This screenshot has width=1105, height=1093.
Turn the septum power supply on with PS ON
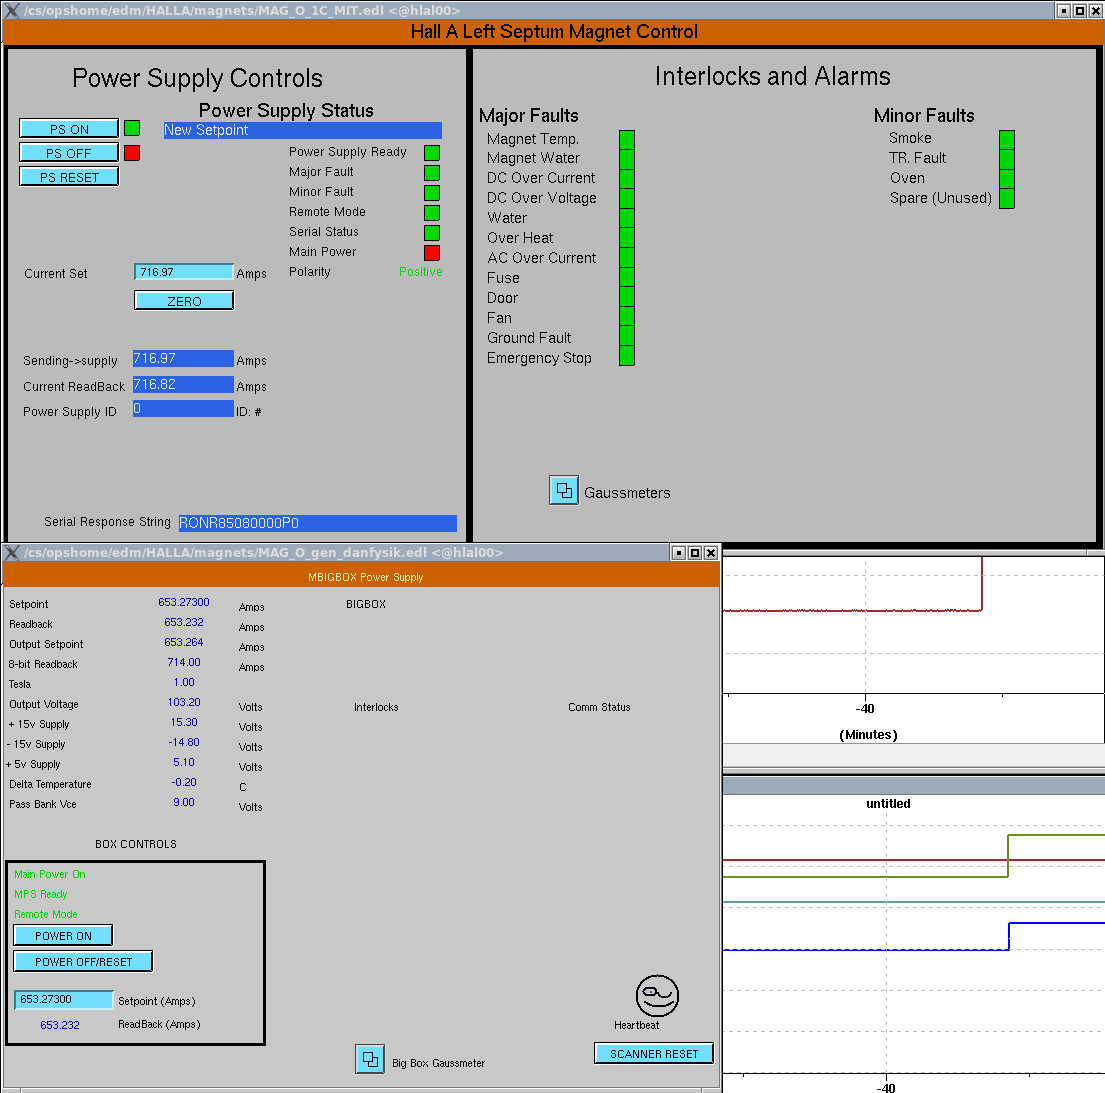(69, 129)
